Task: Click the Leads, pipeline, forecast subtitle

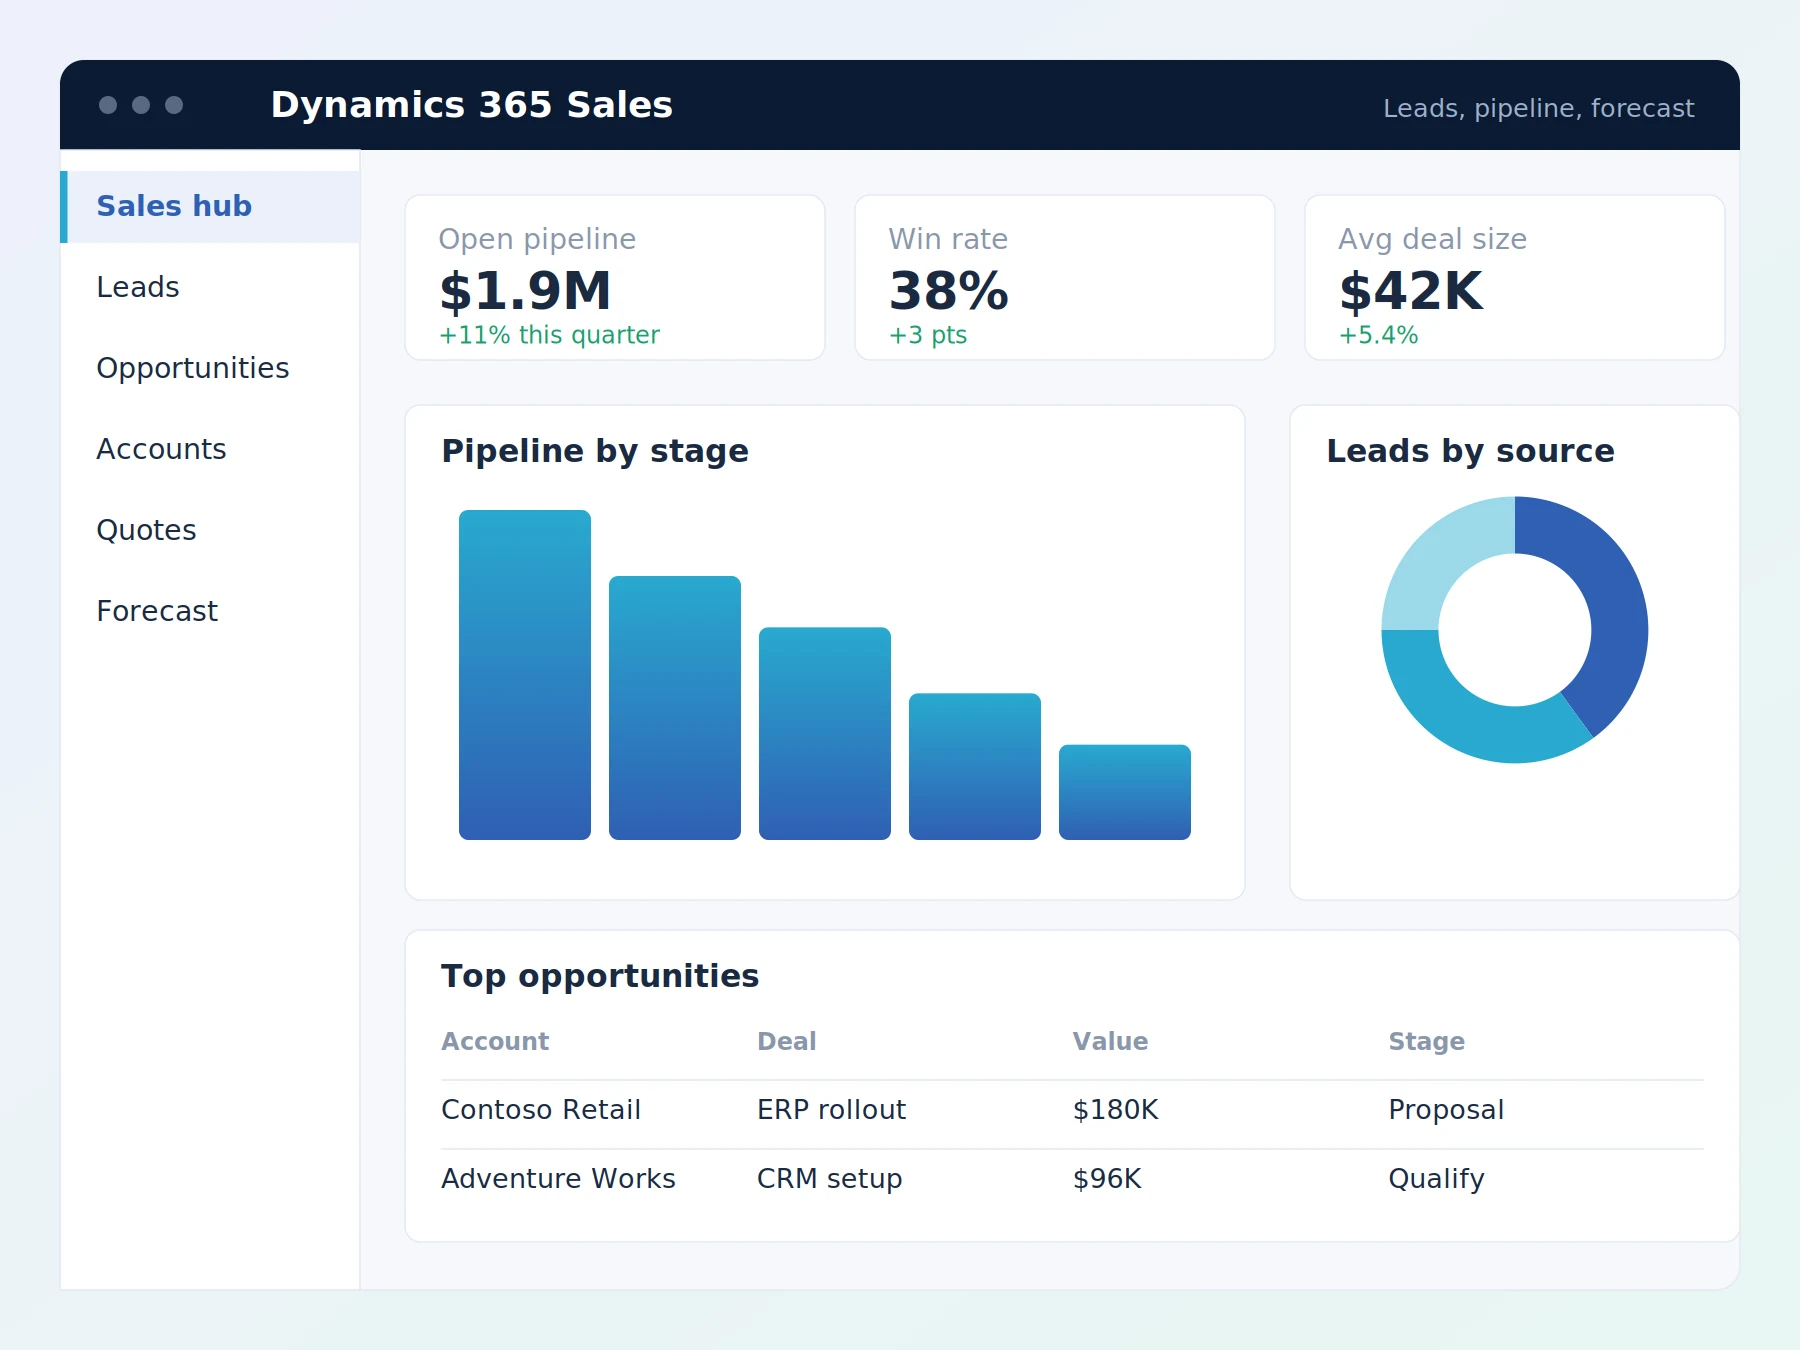Action: click(1538, 108)
